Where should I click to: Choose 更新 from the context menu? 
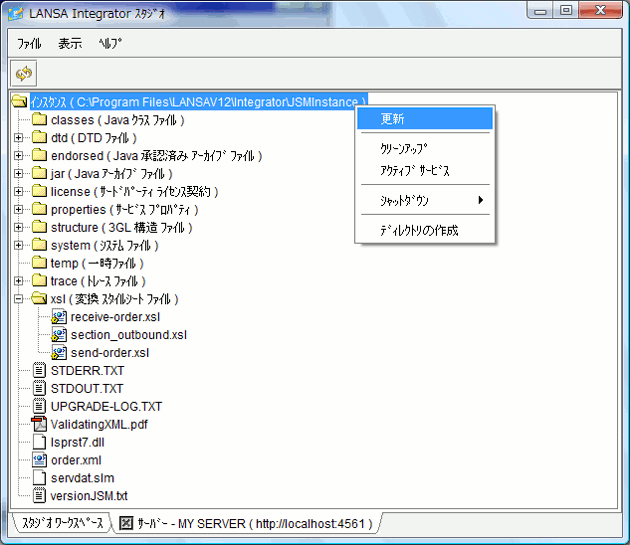point(425,119)
